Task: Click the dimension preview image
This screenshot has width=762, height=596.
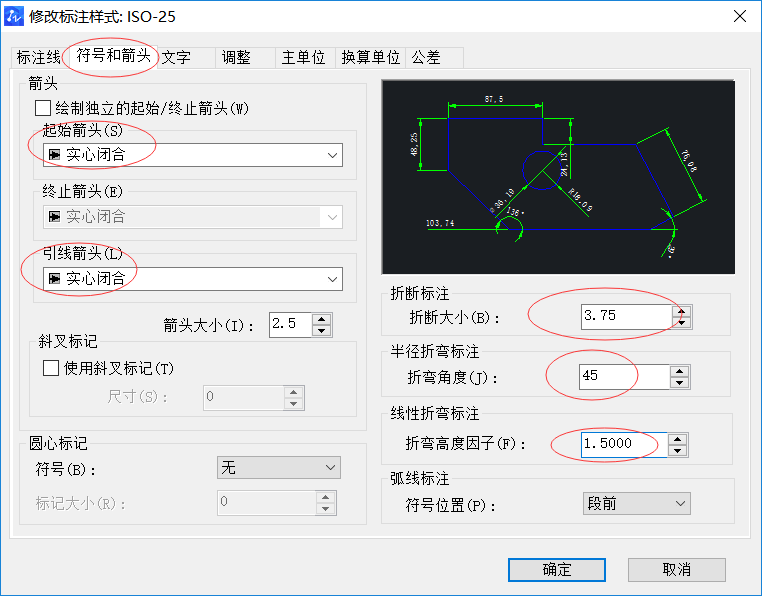Action: click(558, 178)
